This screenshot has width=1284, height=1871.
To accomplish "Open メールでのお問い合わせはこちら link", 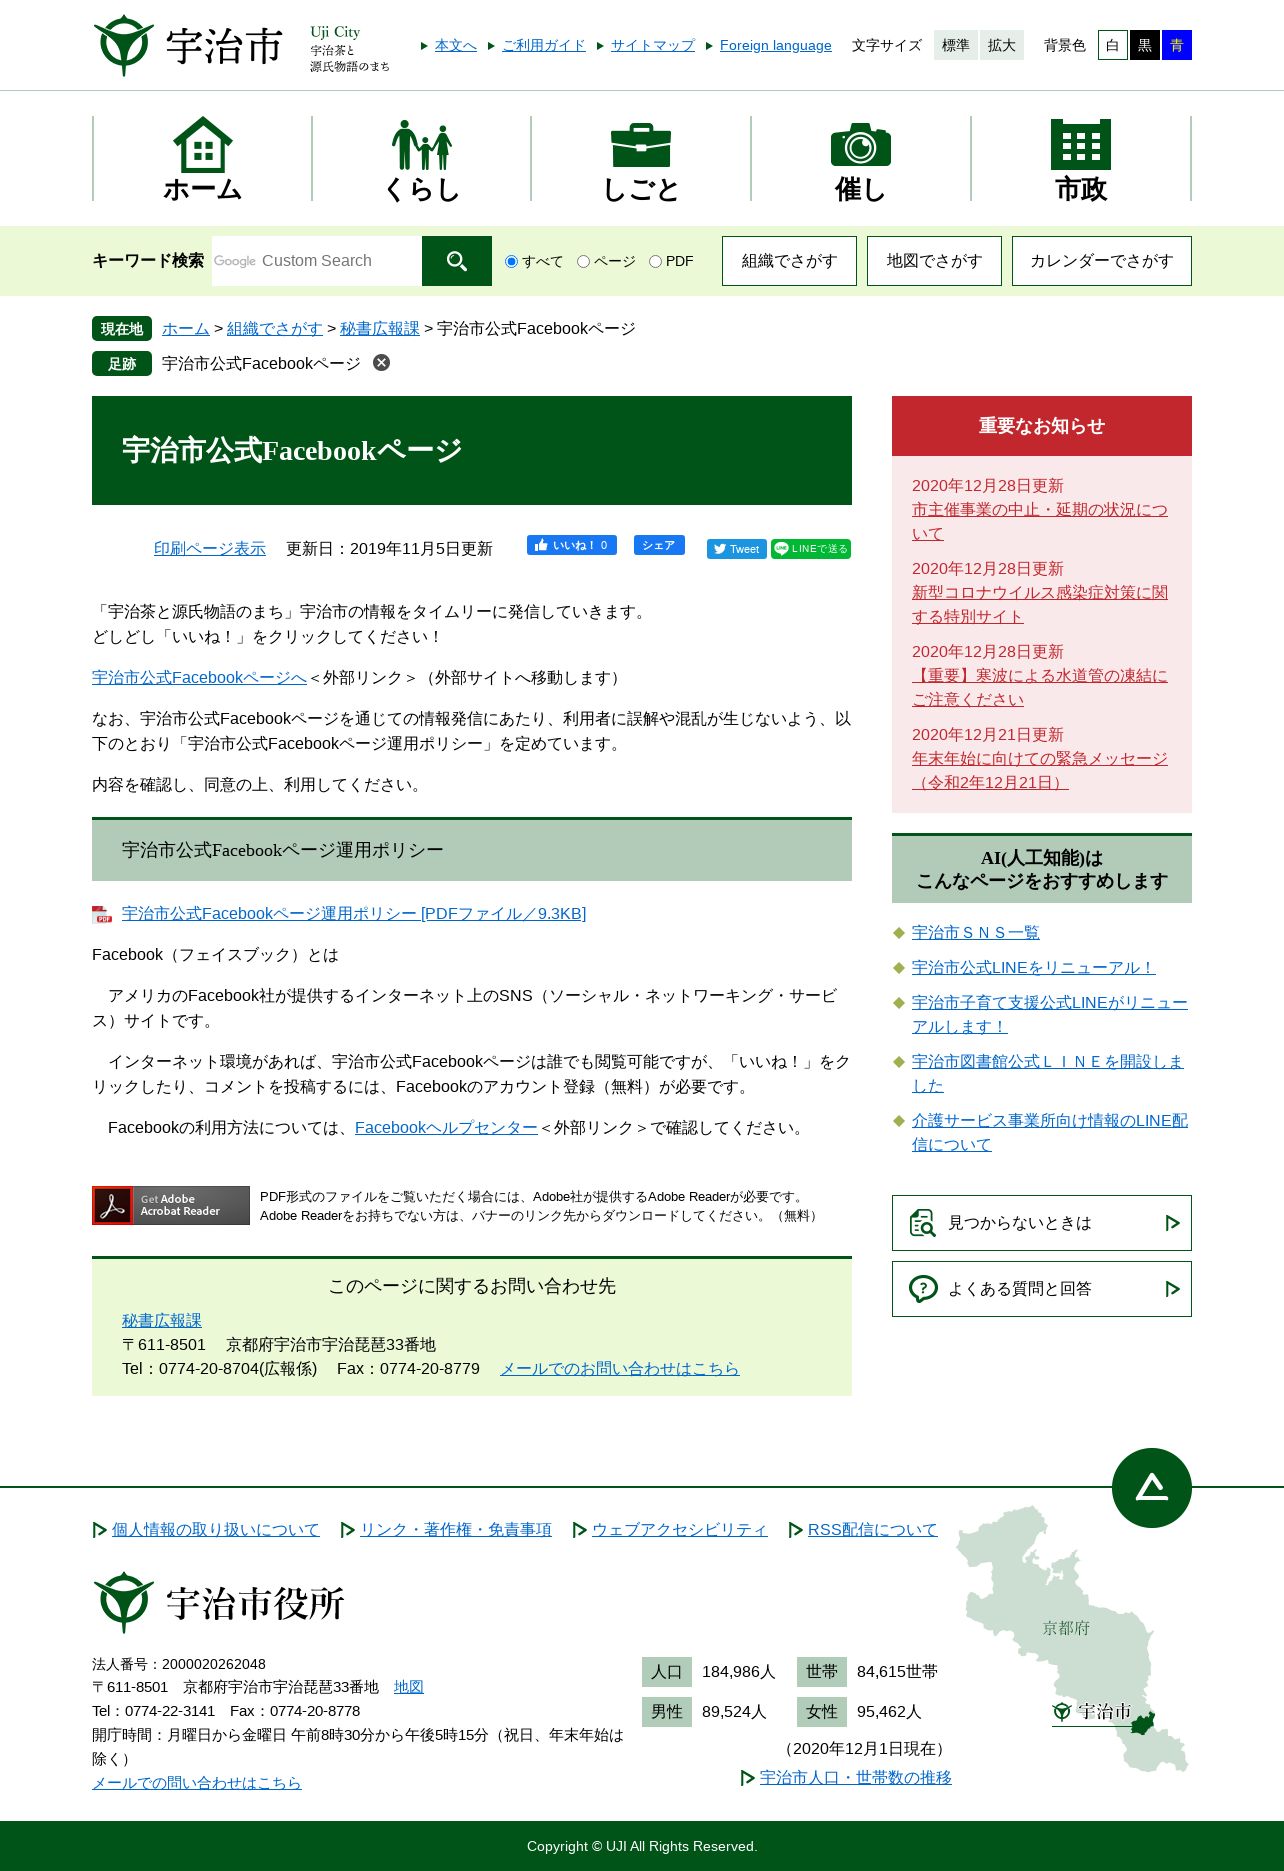I will 620,1368.
